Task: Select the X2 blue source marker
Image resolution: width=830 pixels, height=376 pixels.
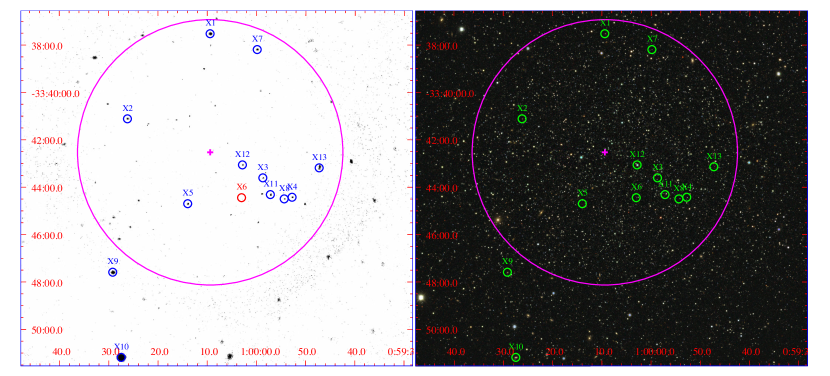Action: point(128,119)
